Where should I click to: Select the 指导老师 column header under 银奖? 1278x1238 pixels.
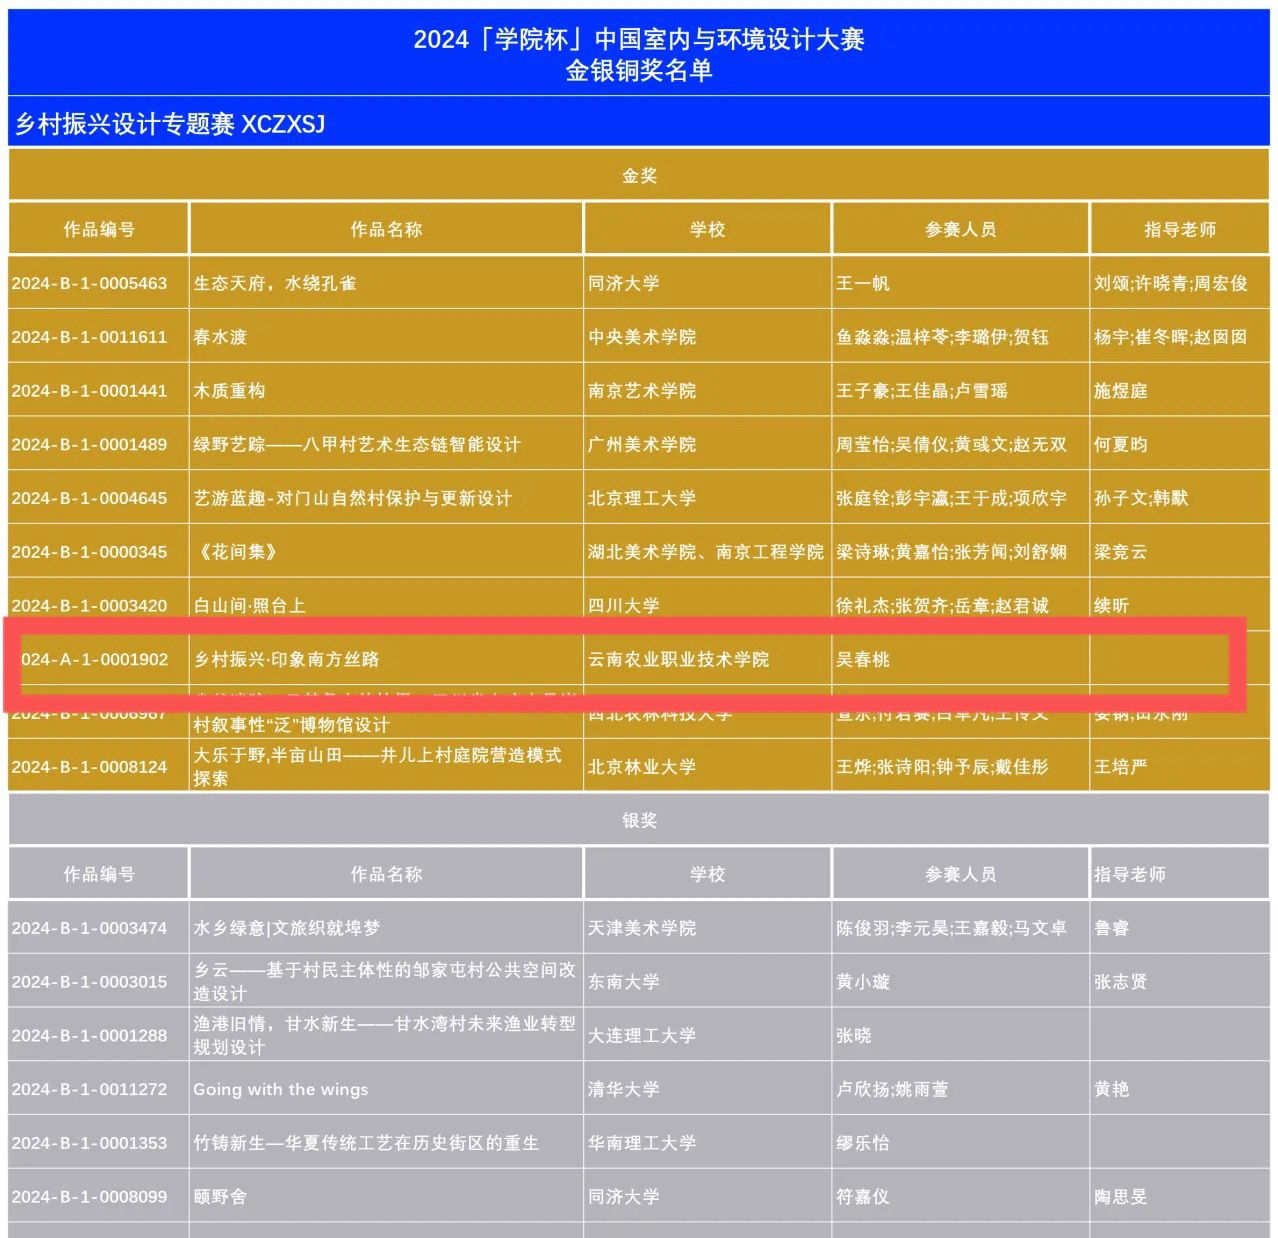click(1130, 875)
